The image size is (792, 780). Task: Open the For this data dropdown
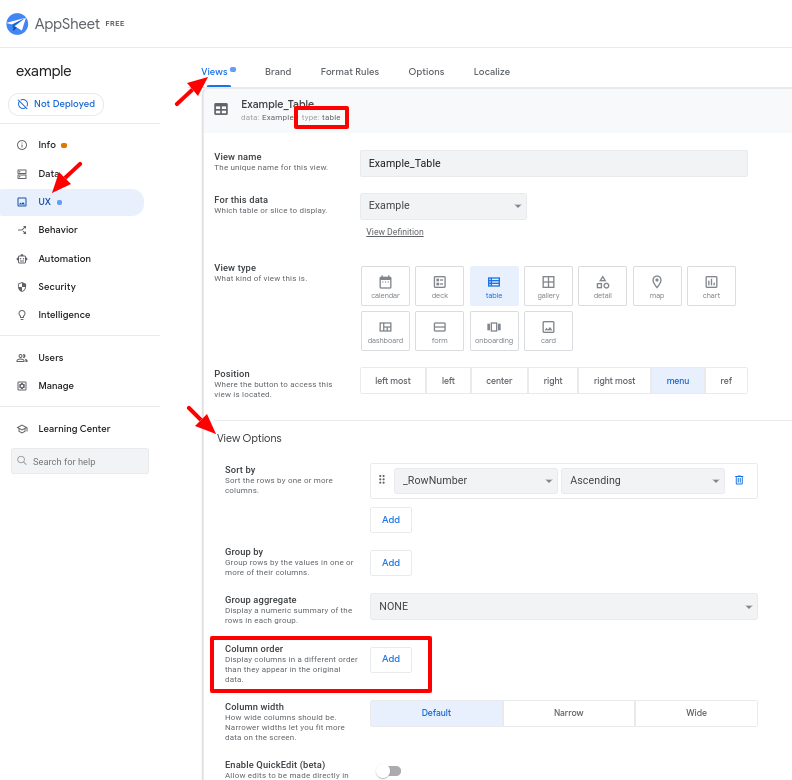tap(443, 206)
